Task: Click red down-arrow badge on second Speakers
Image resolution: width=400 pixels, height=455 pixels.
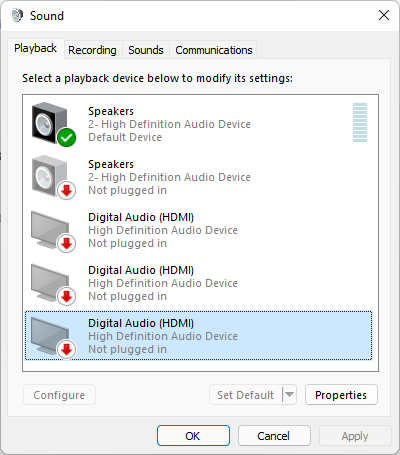Action: click(67, 191)
